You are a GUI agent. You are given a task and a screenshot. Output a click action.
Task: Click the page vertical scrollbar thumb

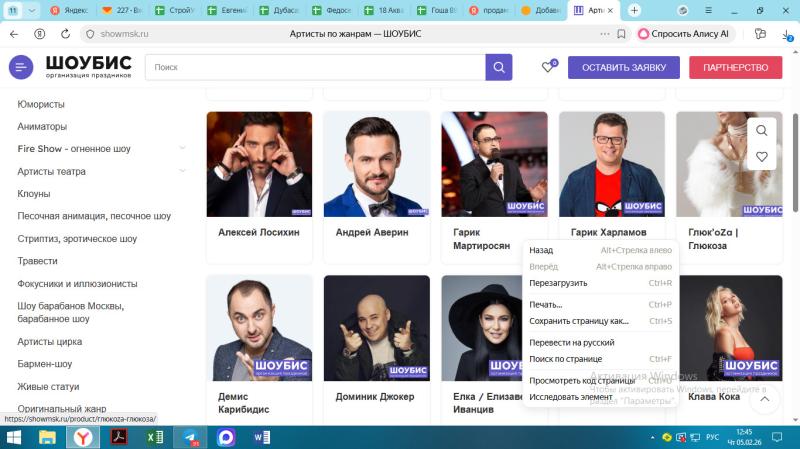[795, 162]
